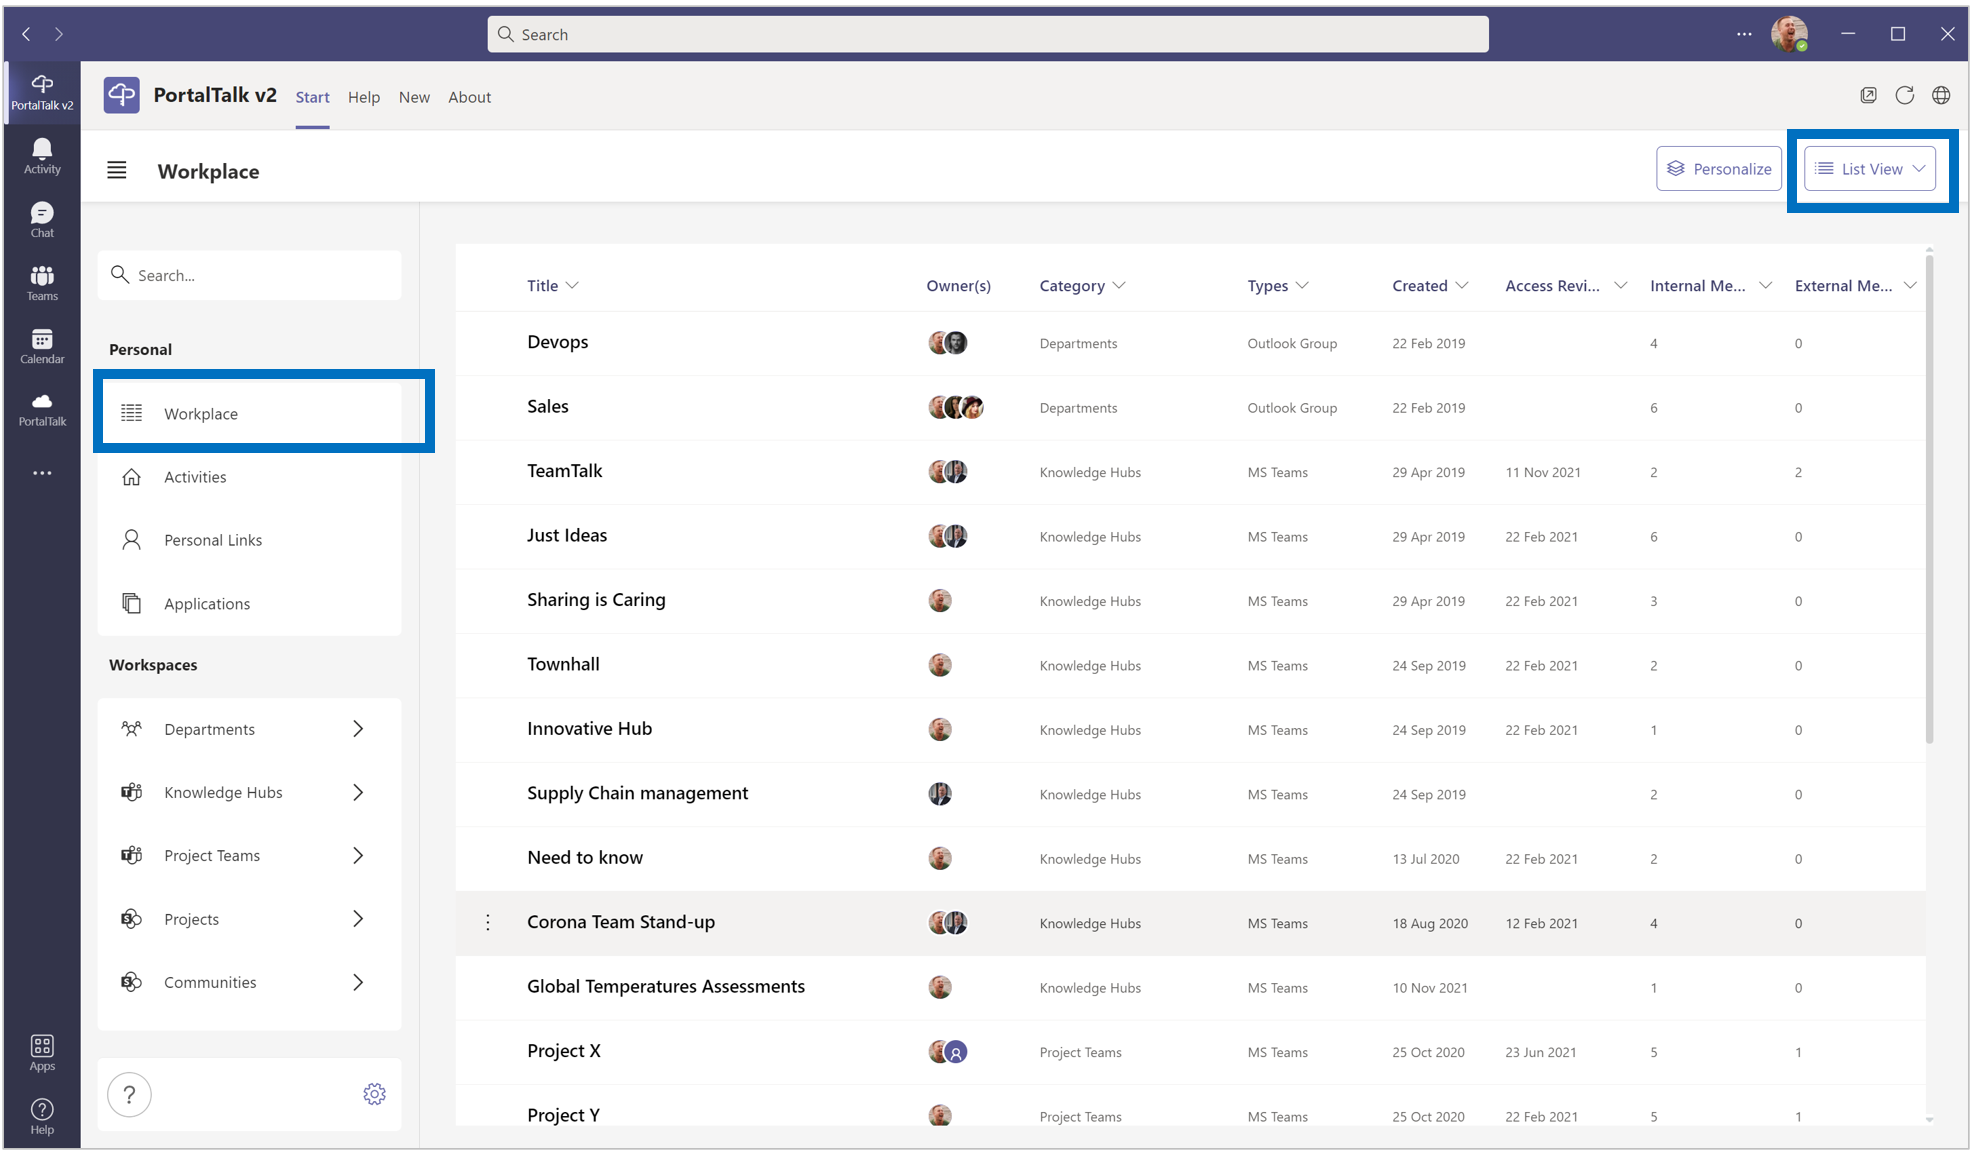Viewport: 1977px width, 1157px height.
Task: Open the question mark help button
Action: click(130, 1095)
